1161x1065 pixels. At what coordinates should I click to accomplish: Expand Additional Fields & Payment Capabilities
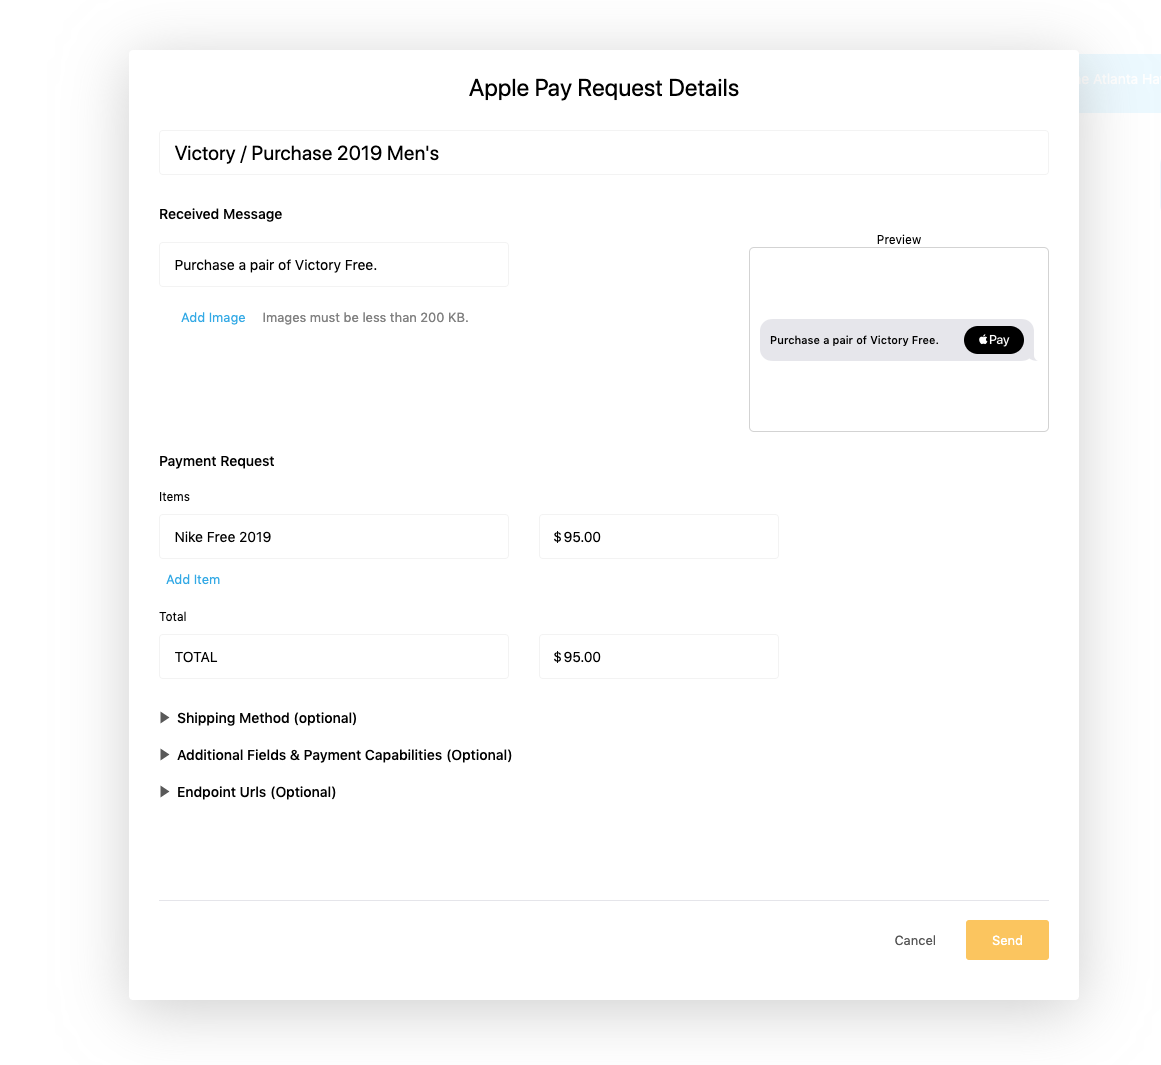[335, 755]
